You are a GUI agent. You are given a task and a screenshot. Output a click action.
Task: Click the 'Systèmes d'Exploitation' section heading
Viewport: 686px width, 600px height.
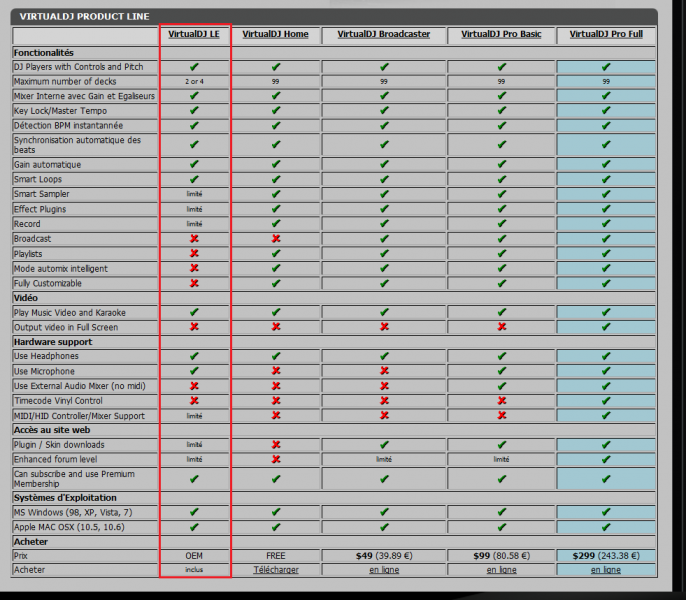coord(65,498)
